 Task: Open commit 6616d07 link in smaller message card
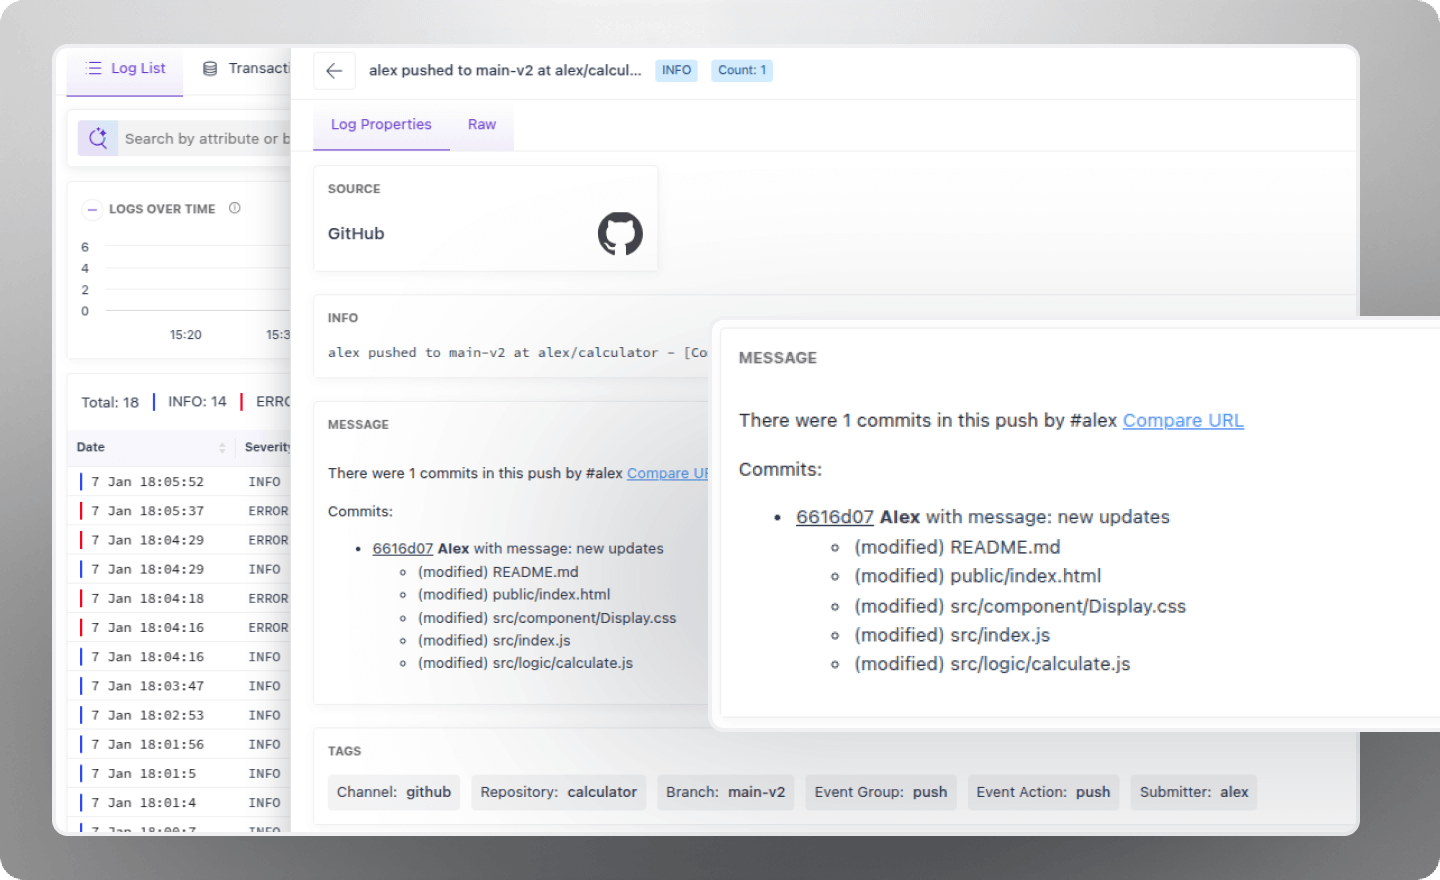tap(403, 548)
